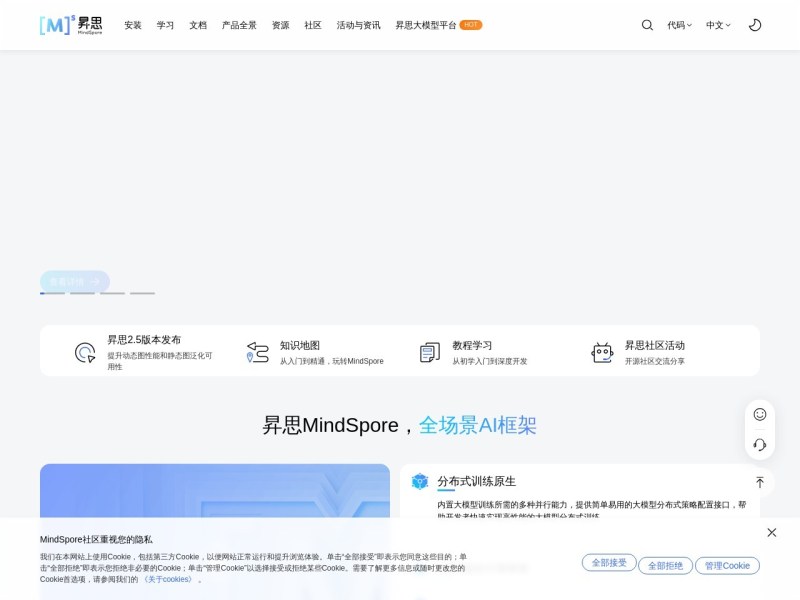Click the smiley feedback icon
Screen dimensions: 800x600
pos(760,414)
